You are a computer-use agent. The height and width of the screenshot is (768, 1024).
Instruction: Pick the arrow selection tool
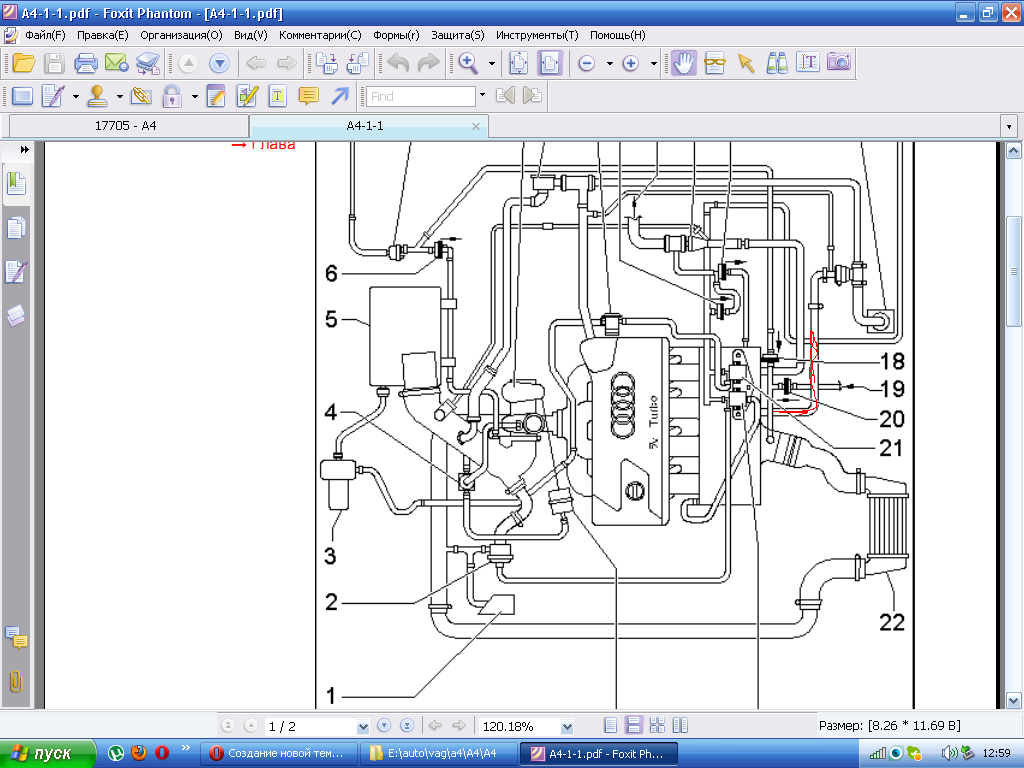point(746,63)
